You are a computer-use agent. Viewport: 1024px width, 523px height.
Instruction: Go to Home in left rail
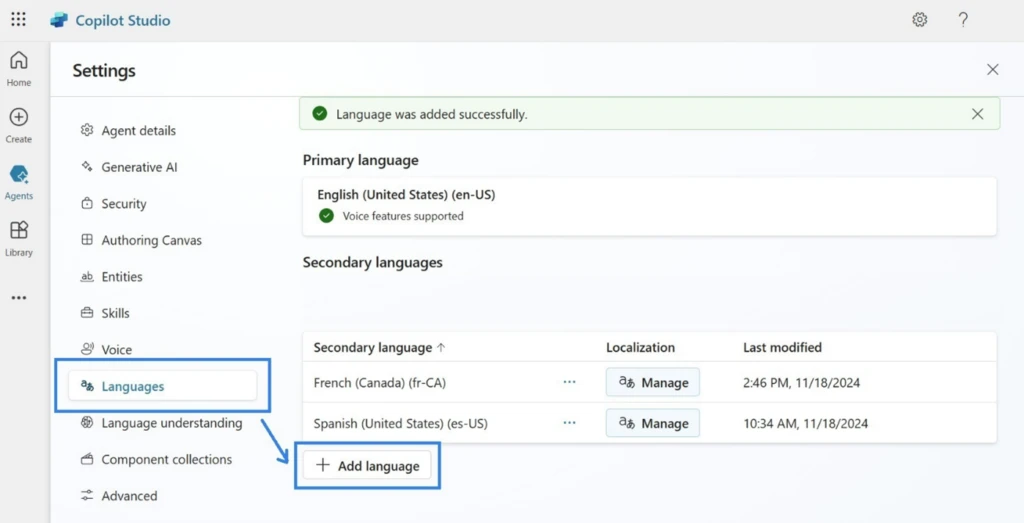click(x=19, y=68)
